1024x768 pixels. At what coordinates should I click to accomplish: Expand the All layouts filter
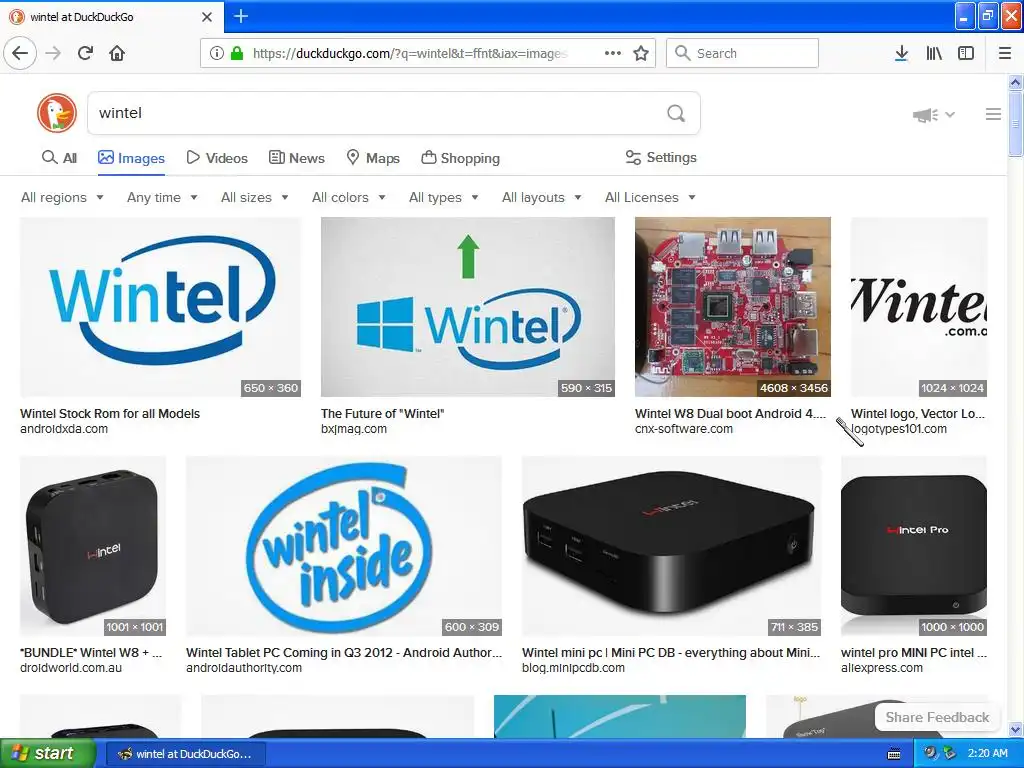point(541,197)
